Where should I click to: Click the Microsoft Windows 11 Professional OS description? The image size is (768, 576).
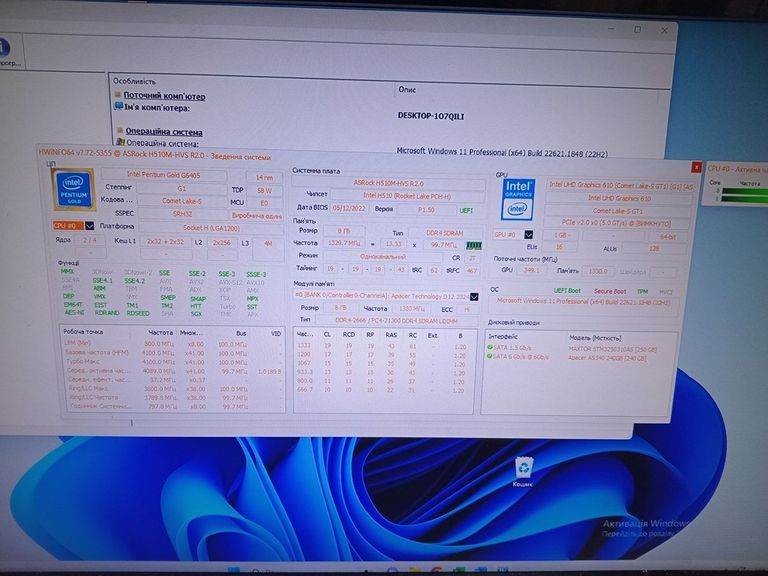coord(502,152)
